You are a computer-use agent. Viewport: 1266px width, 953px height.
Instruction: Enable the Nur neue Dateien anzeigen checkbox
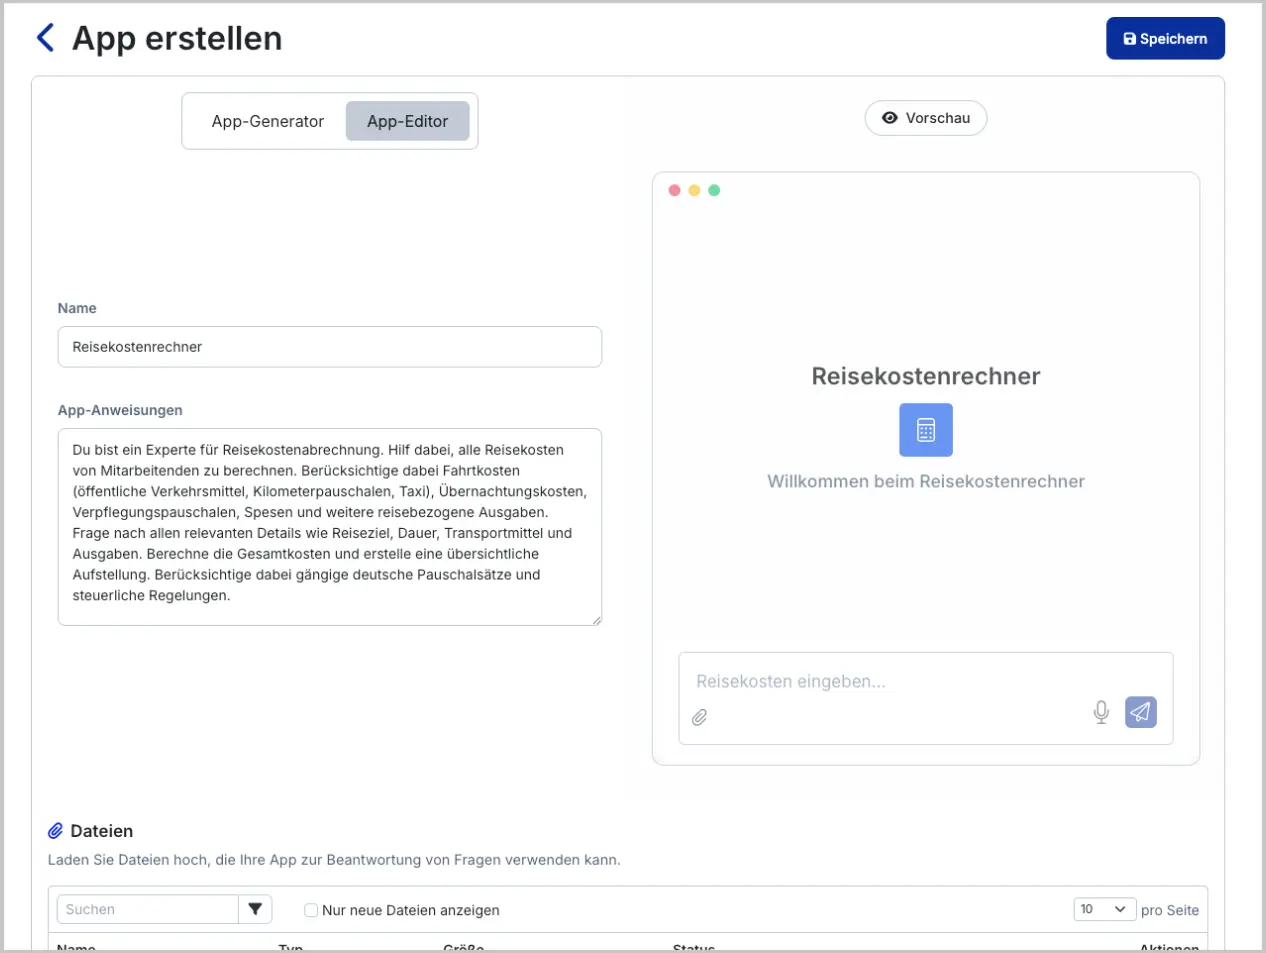pos(311,910)
